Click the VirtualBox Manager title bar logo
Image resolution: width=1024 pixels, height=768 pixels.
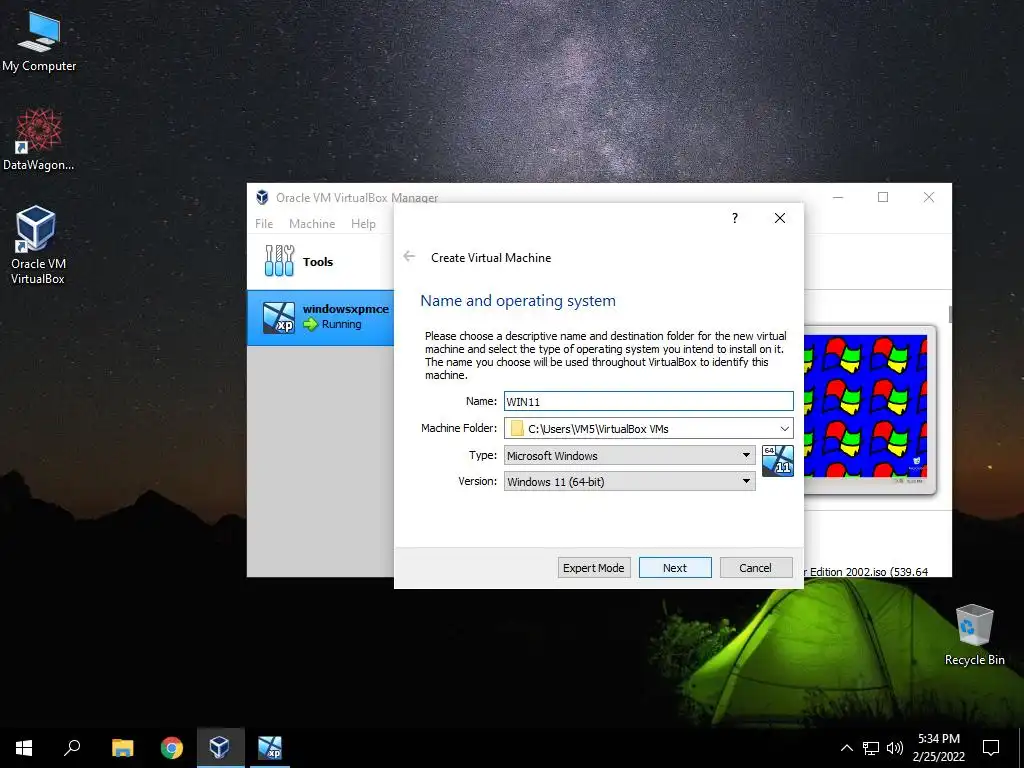(263, 197)
